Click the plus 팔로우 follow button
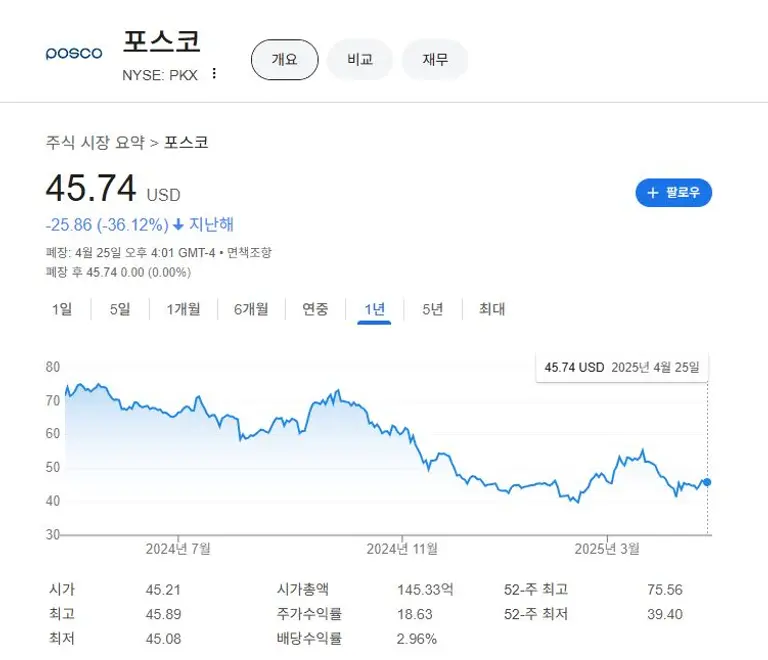Viewport: 768px width, 660px height. coord(673,193)
